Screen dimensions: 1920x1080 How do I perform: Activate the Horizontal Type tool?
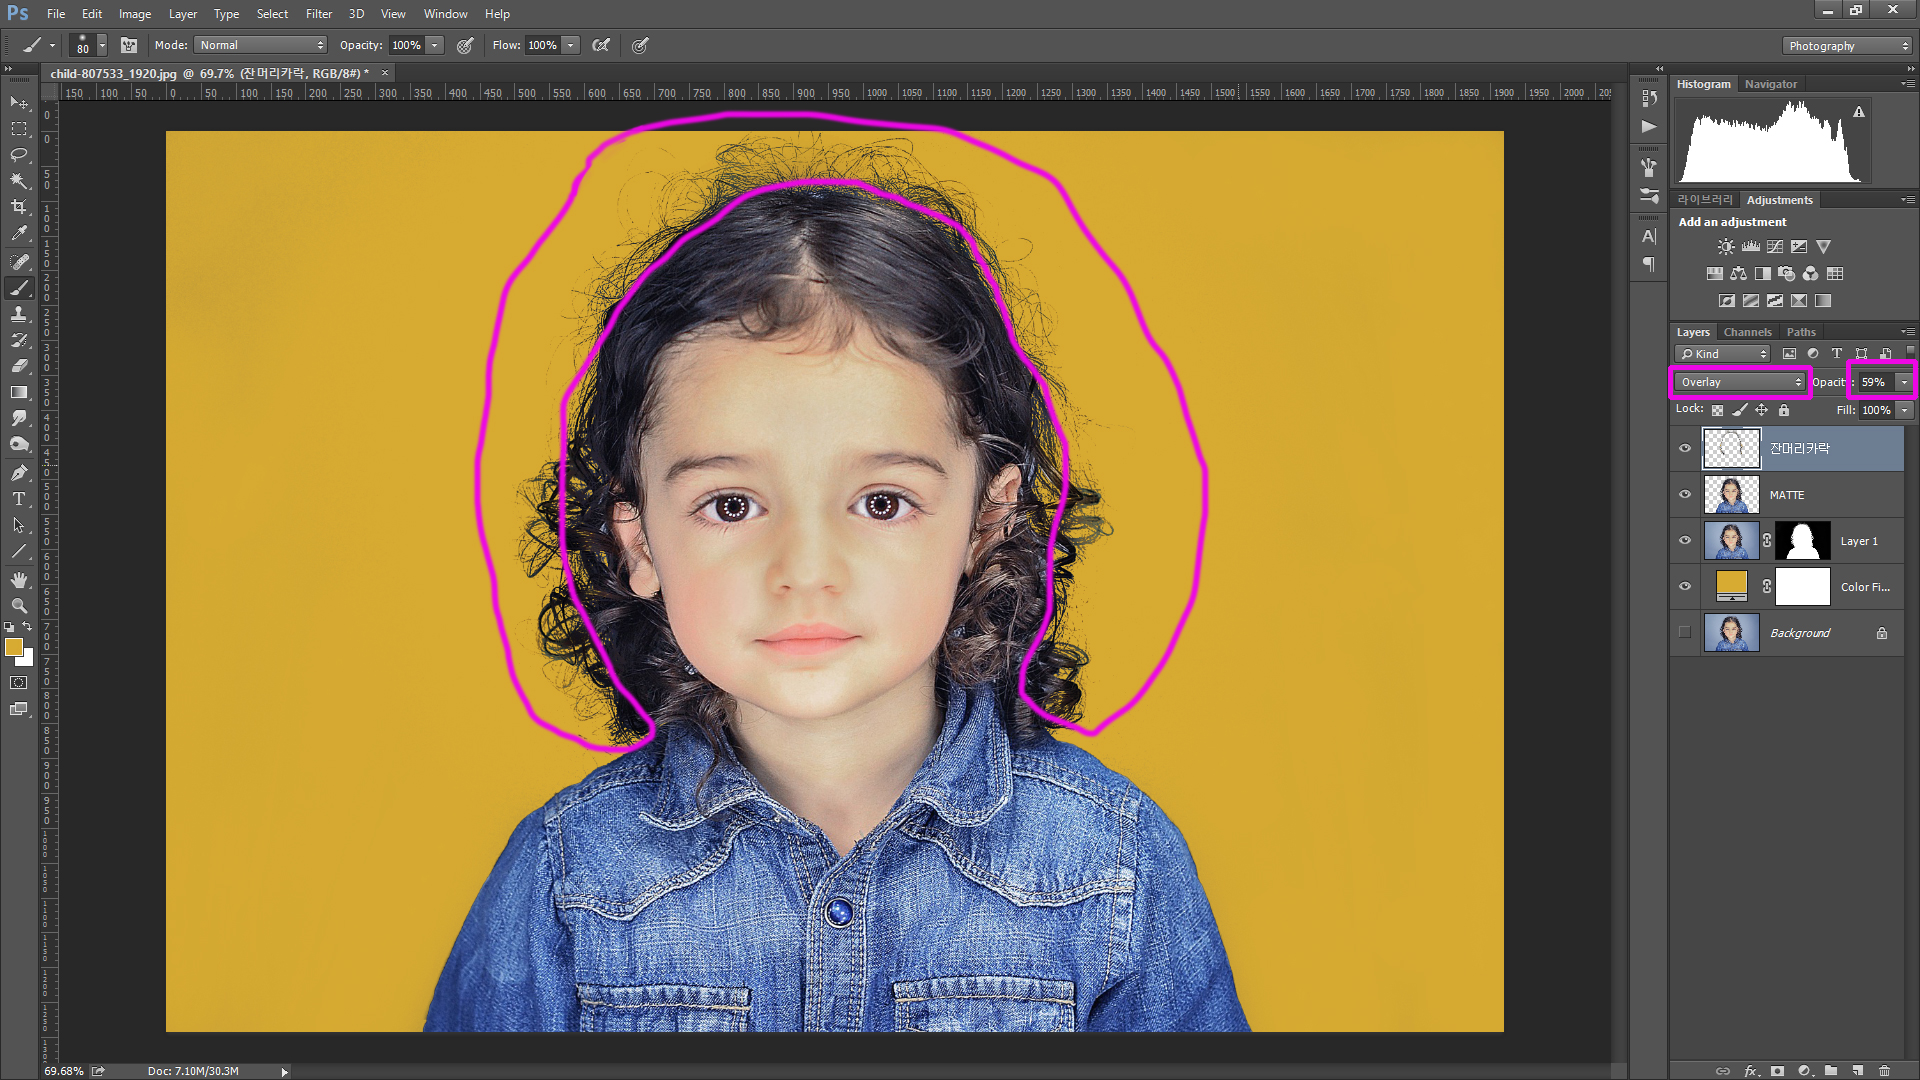[19, 499]
